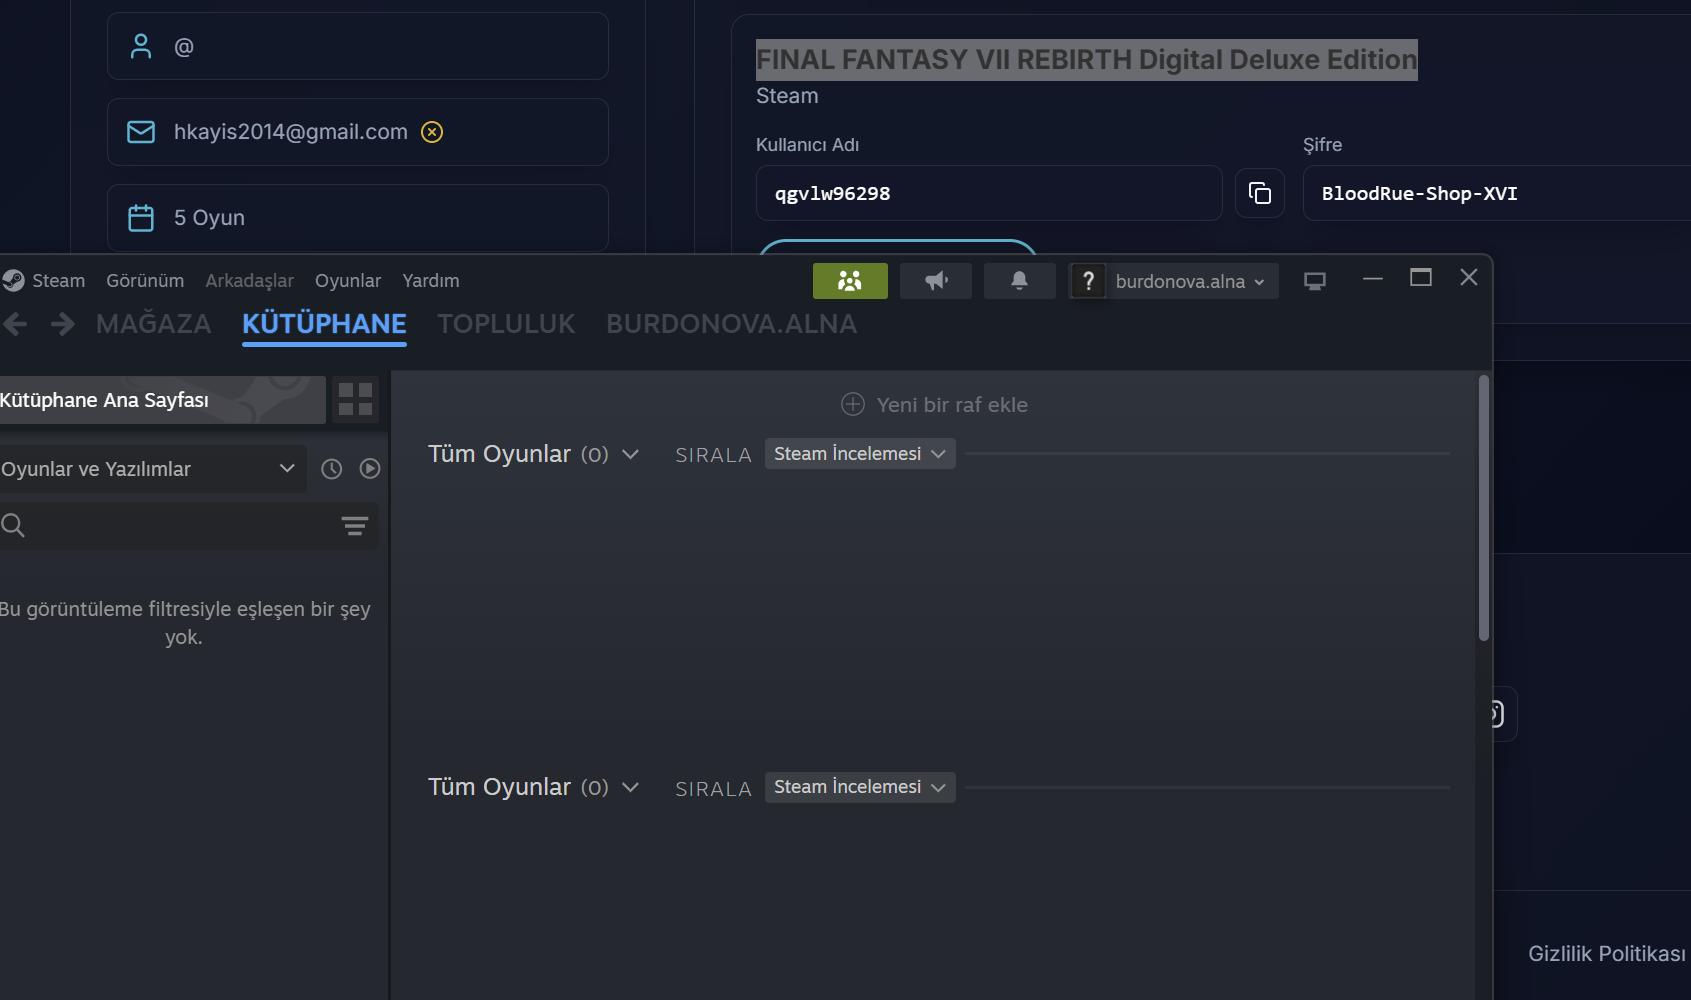Open Steam announcements megaphone icon
The height and width of the screenshot is (1000, 1691).
(936, 281)
